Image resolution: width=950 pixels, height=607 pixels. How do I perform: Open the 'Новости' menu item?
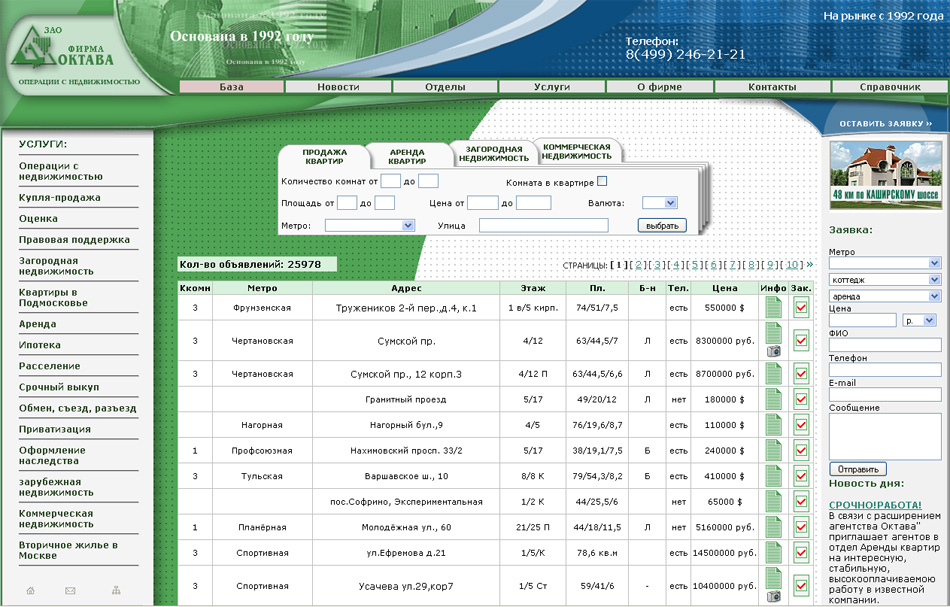[338, 87]
